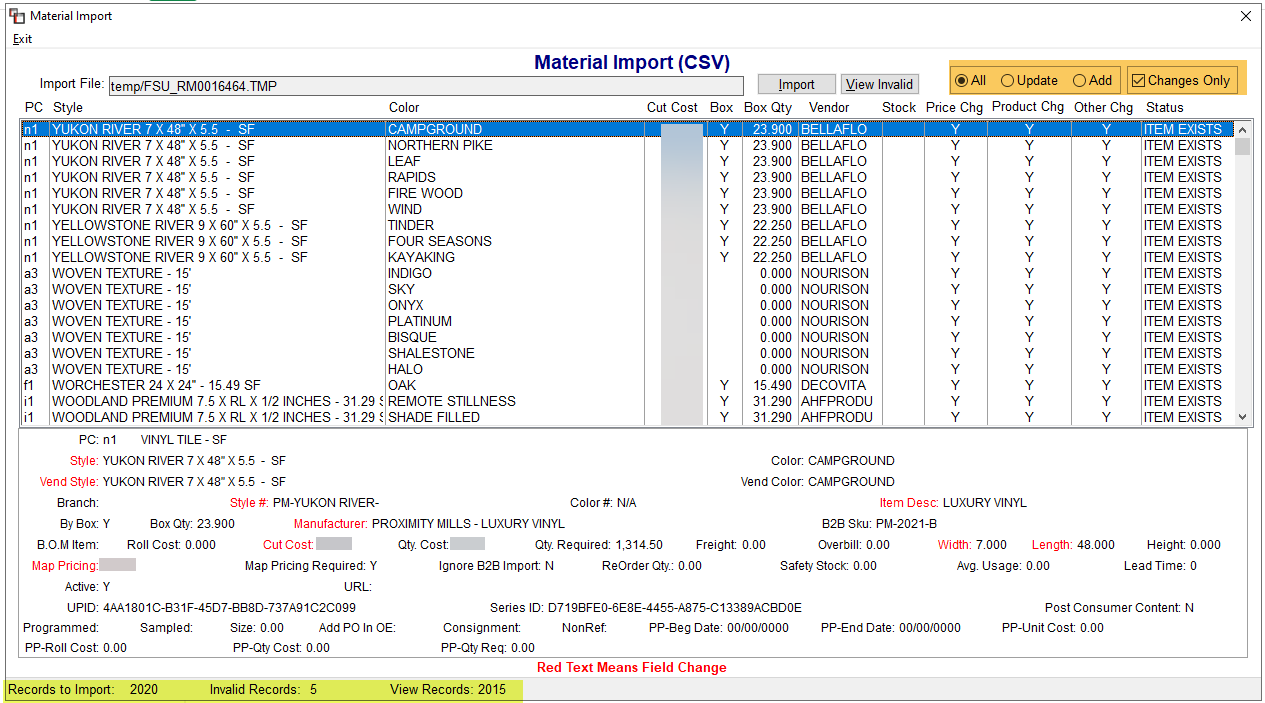Click Item Desc LUXURY VINYL value

click(985, 502)
